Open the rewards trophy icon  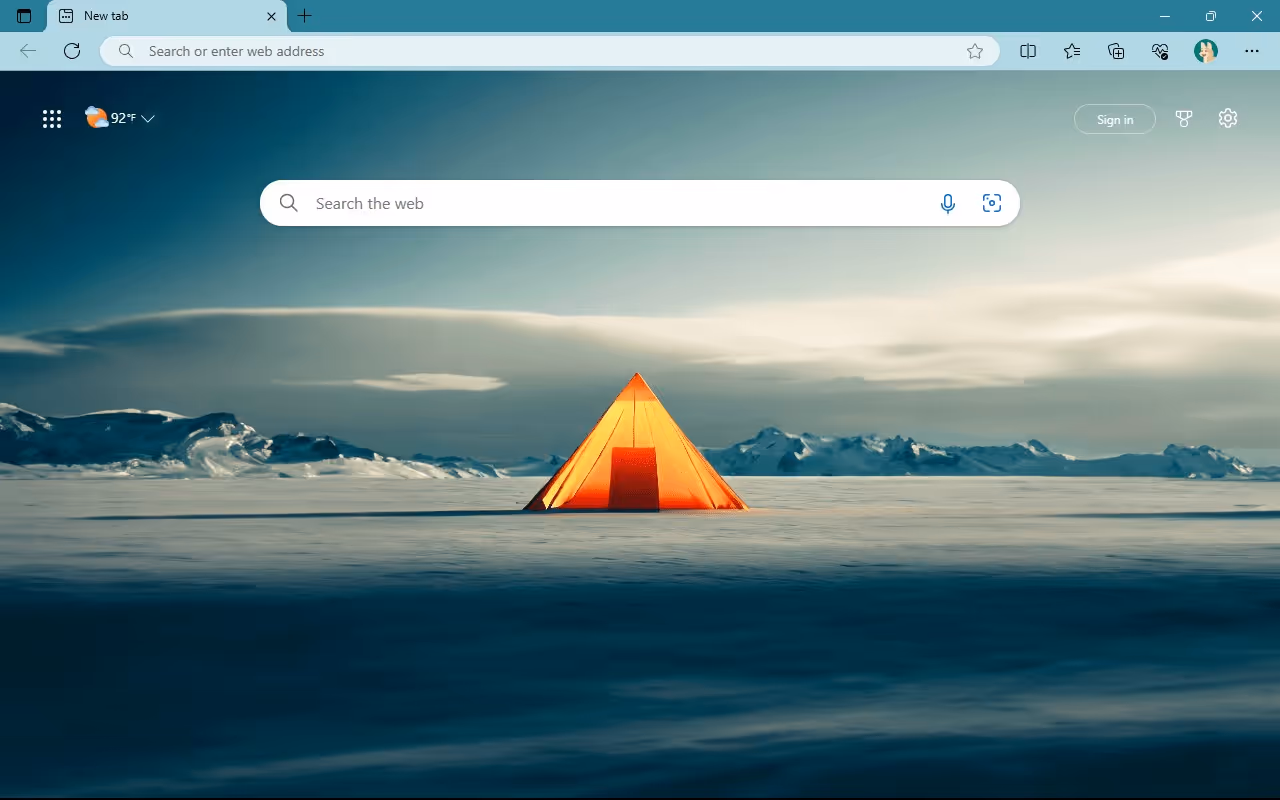[x=1184, y=119]
